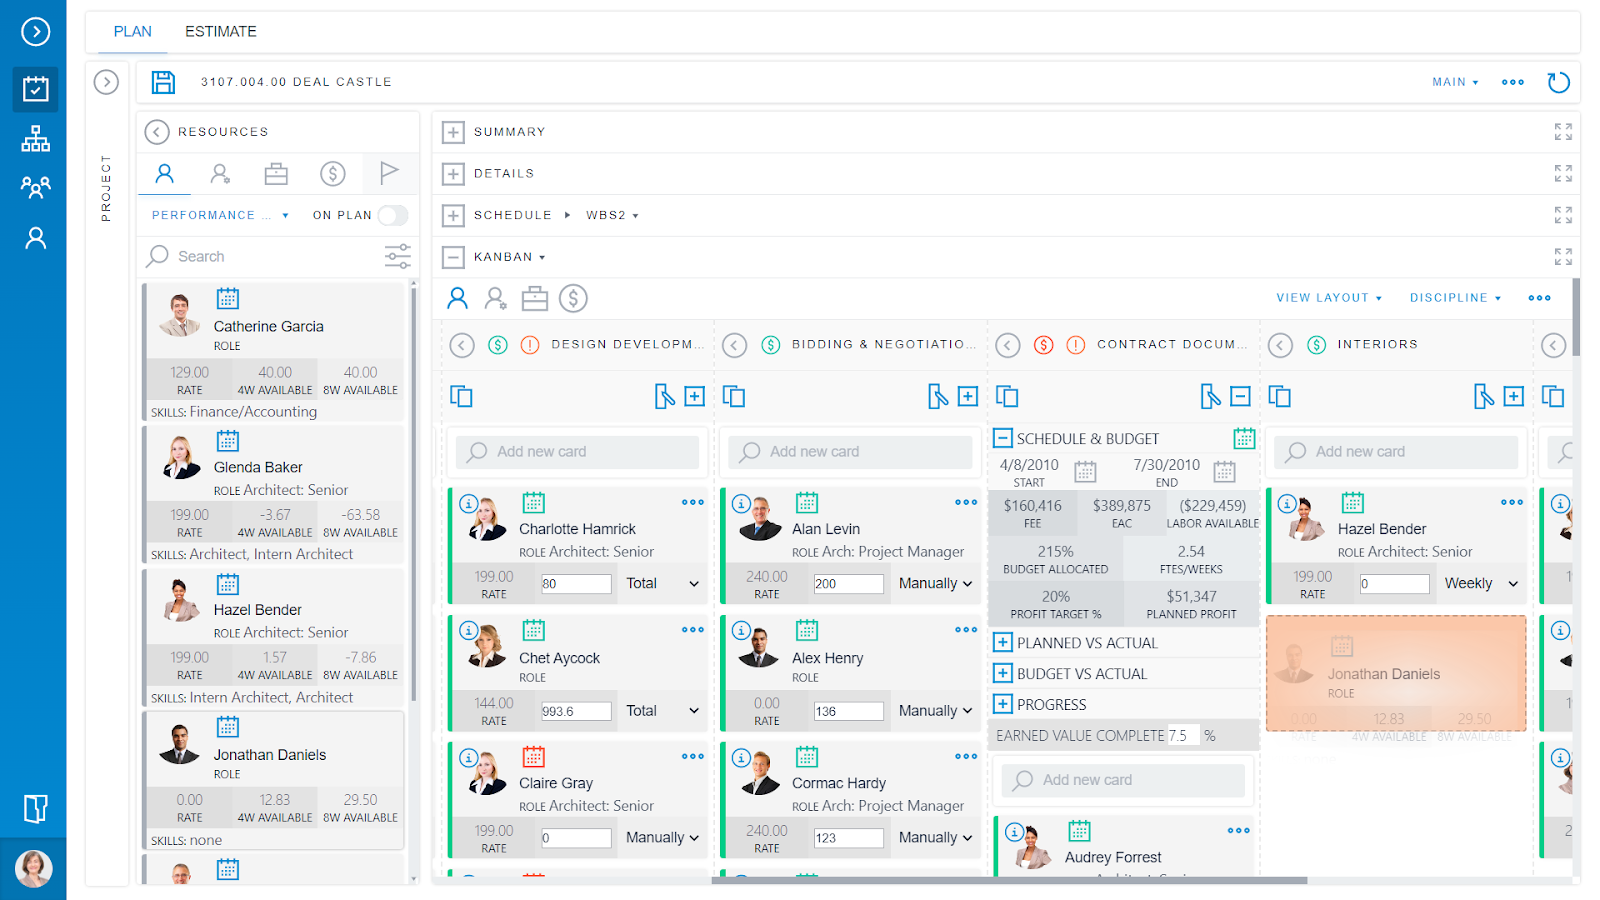Collapse the Interiors column arrow

(x=1280, y=345)
